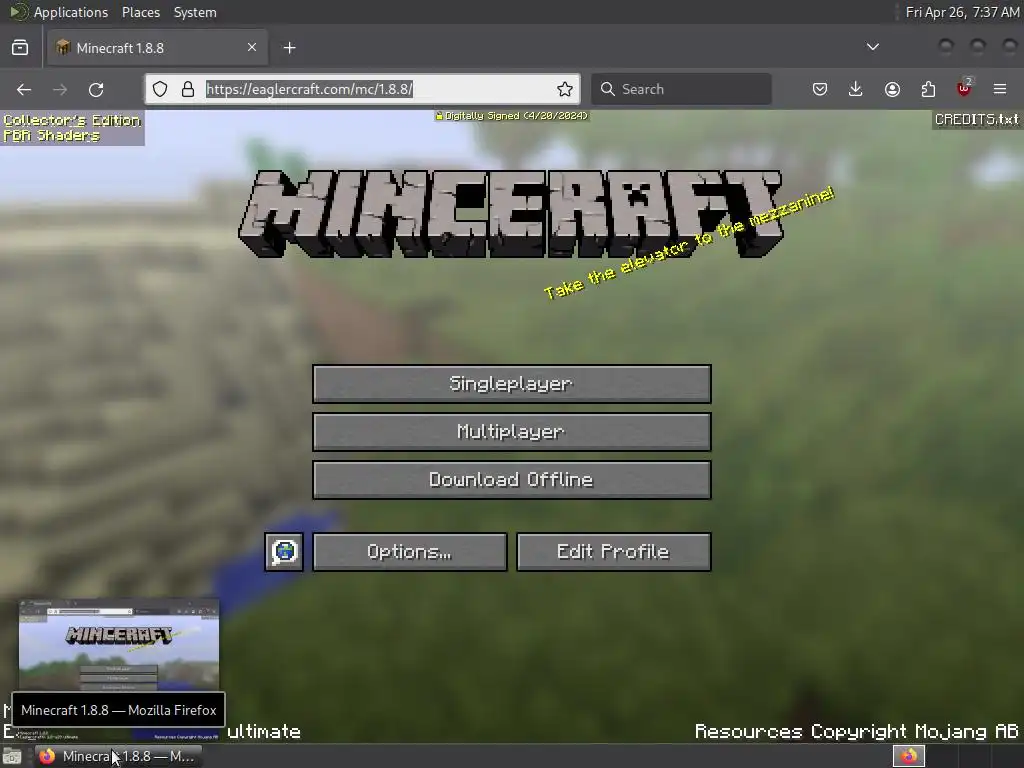Open the tracking protection shield icon
1024x768 pixels.
pos(160,89)
